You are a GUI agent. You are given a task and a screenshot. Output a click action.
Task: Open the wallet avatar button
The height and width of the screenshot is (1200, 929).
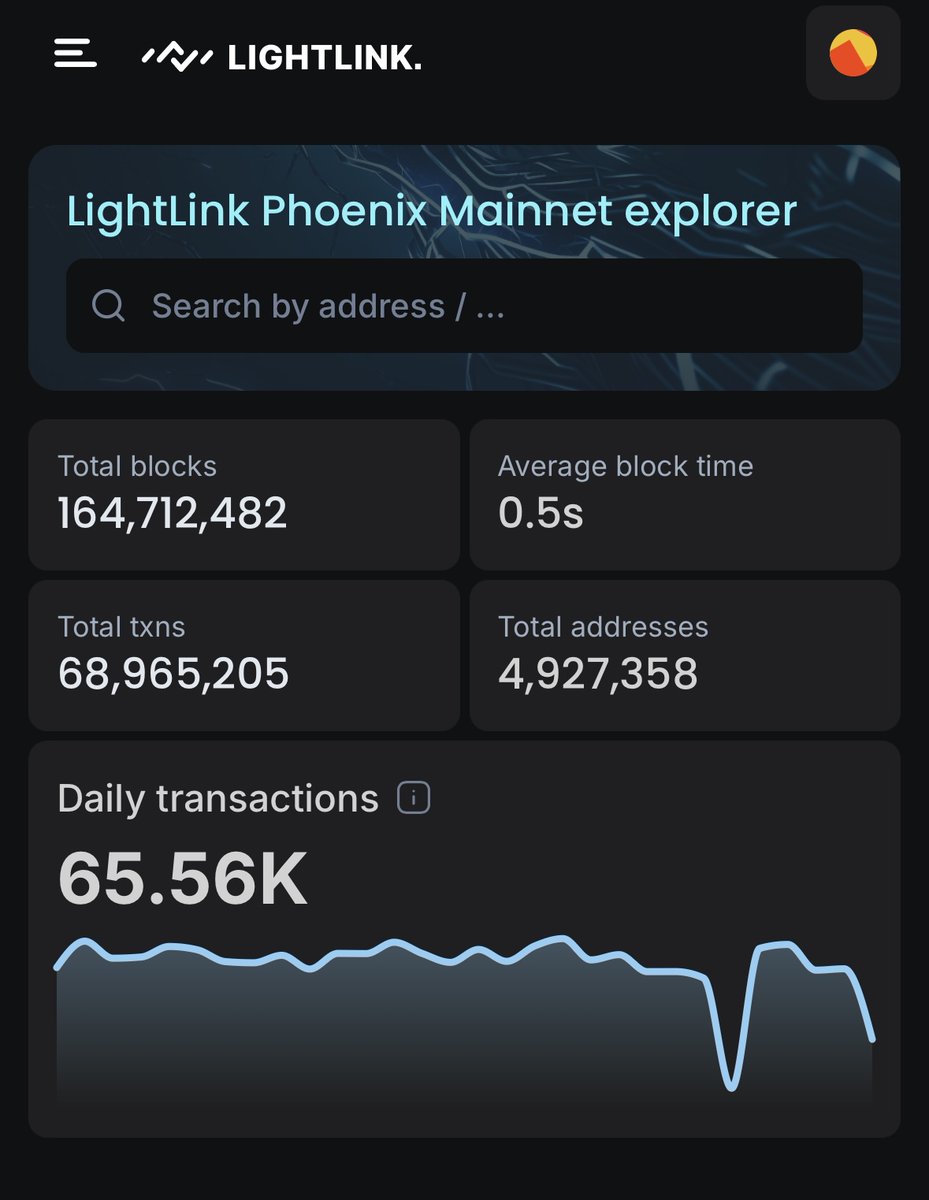(853, 53)
